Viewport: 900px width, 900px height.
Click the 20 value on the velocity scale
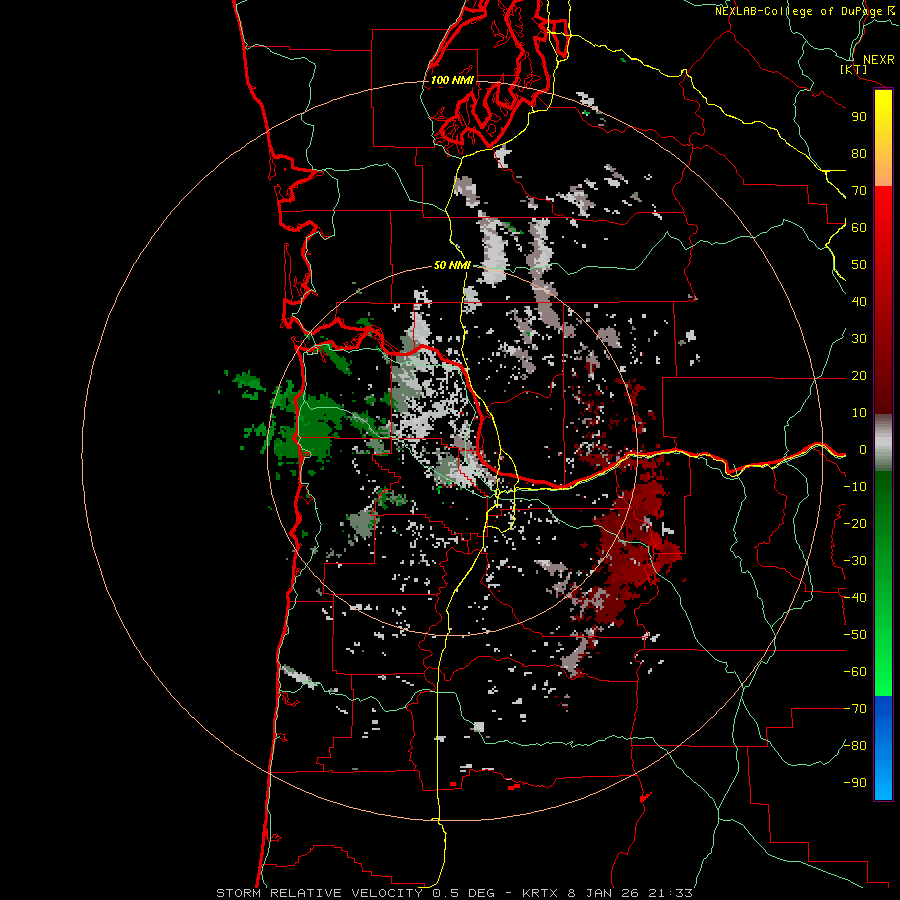pos(859,375)
